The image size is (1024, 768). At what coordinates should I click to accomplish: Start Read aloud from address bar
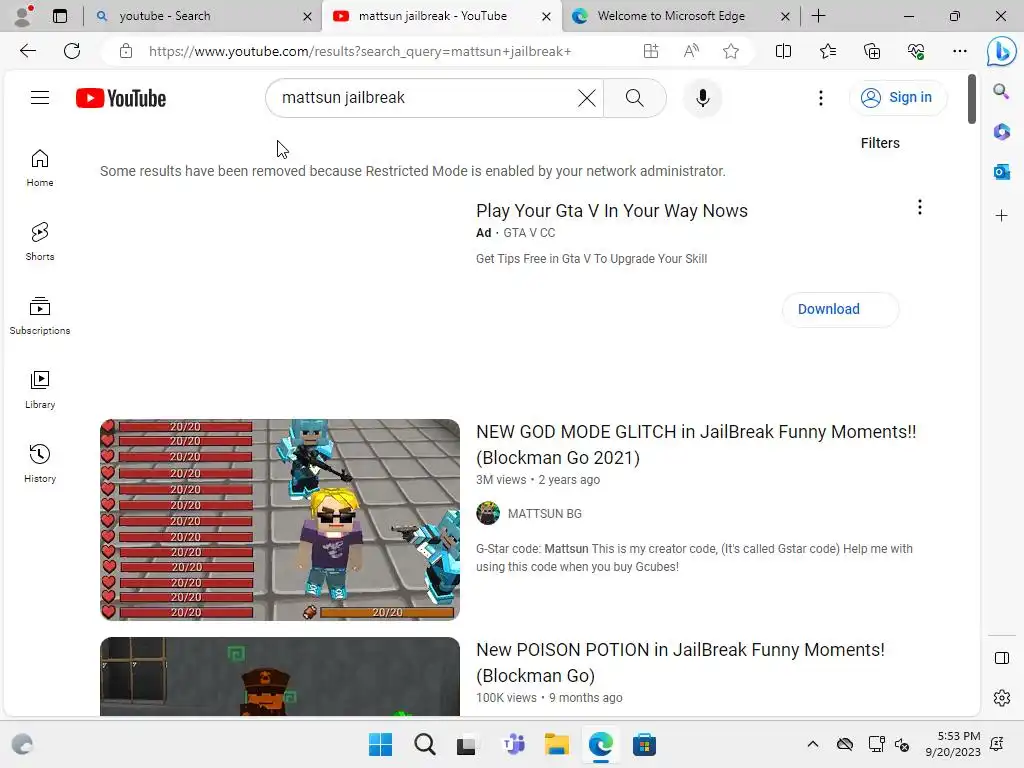click(x=691, y=51)
